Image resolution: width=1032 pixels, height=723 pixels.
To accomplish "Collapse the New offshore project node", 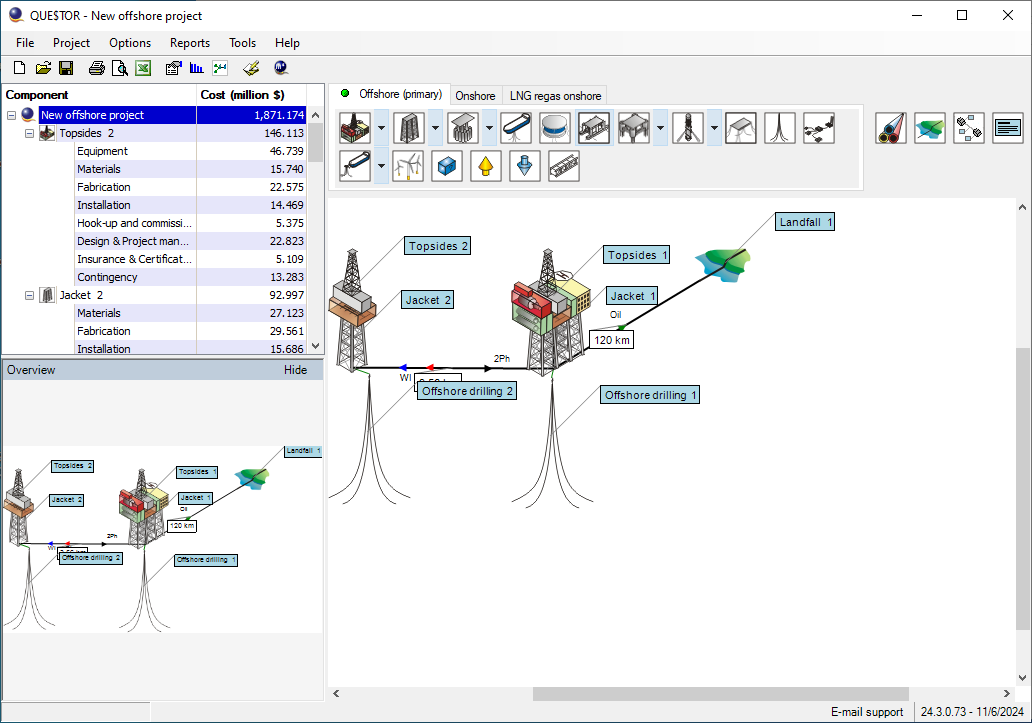I will (x=11, y=115).
